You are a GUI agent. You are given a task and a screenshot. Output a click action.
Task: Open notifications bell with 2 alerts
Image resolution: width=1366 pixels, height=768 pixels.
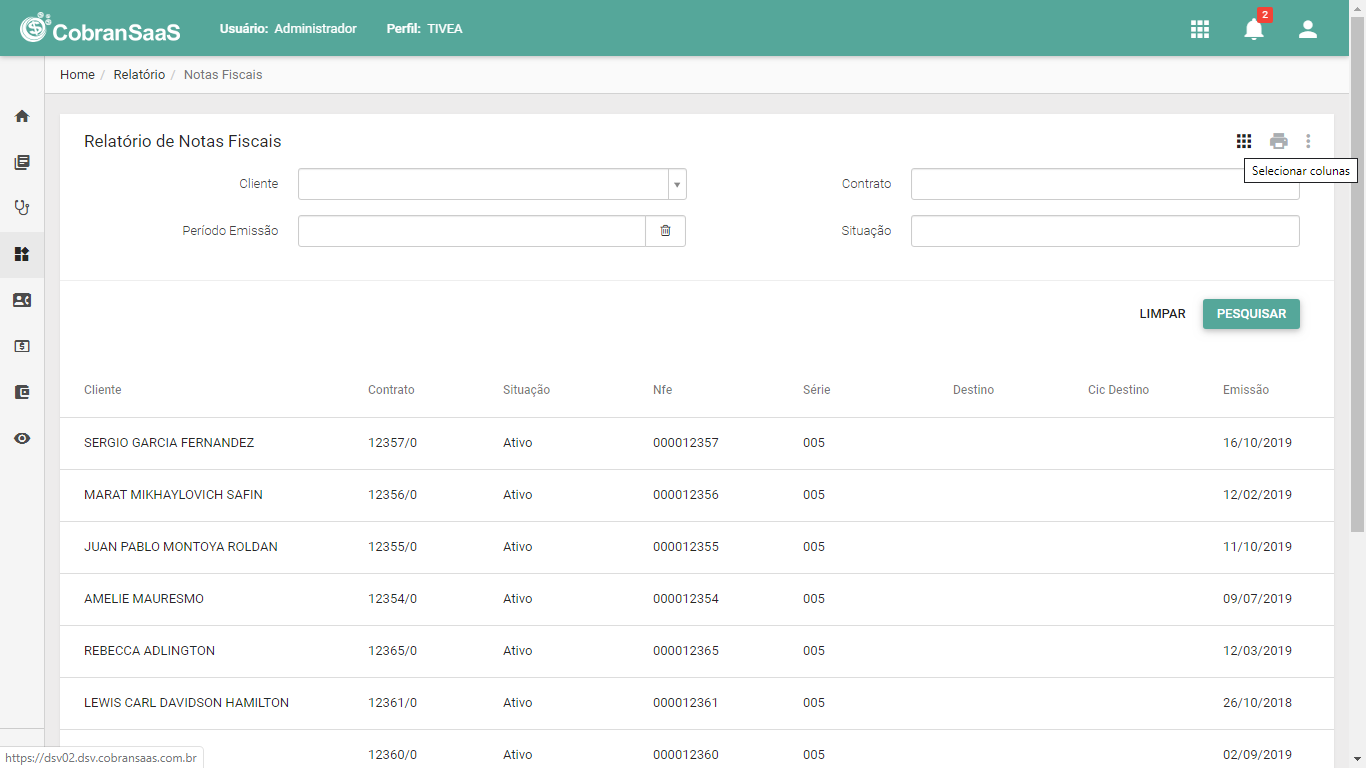click(x=1254, y=28)
